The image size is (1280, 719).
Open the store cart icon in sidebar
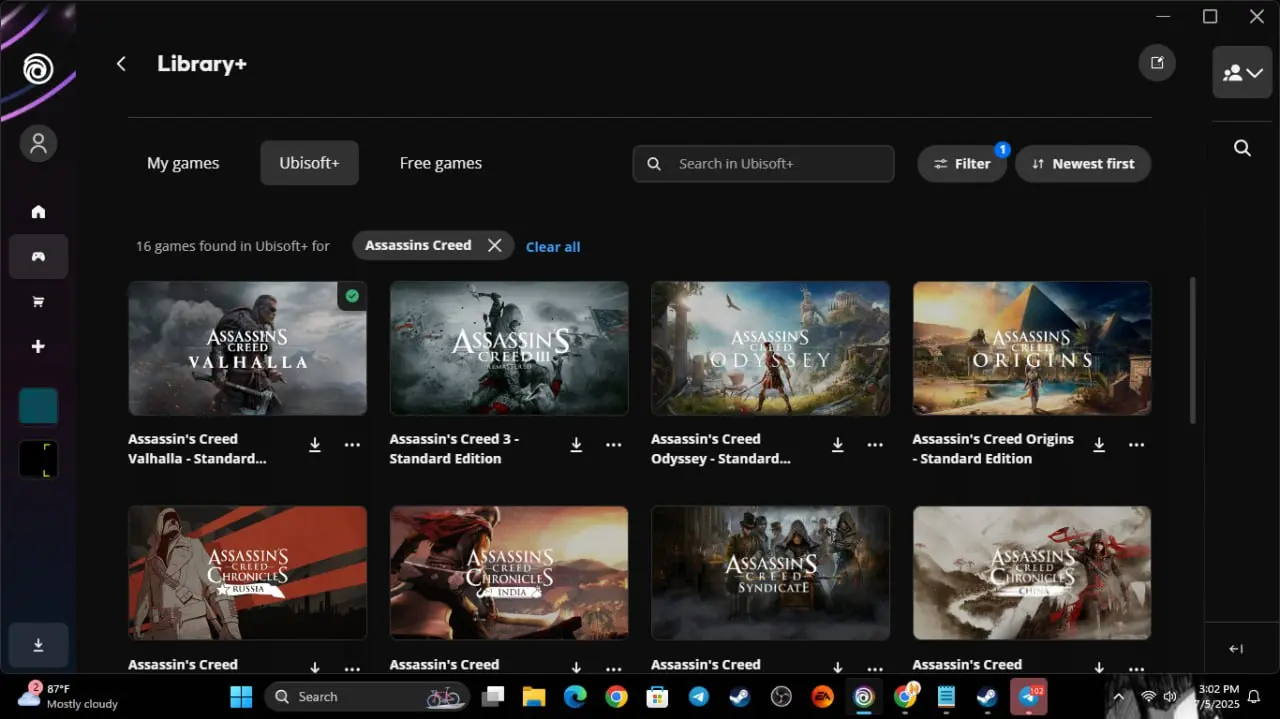coord(38,302)
